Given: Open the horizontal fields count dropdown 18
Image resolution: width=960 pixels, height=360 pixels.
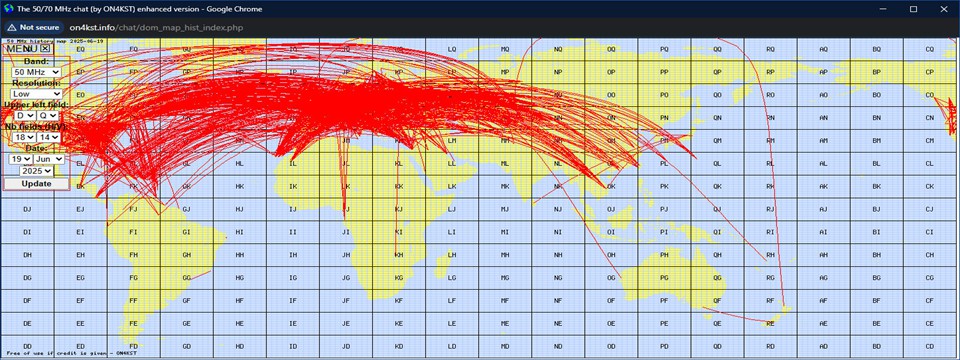Looking at the screenshot, I should coord(23,137).
